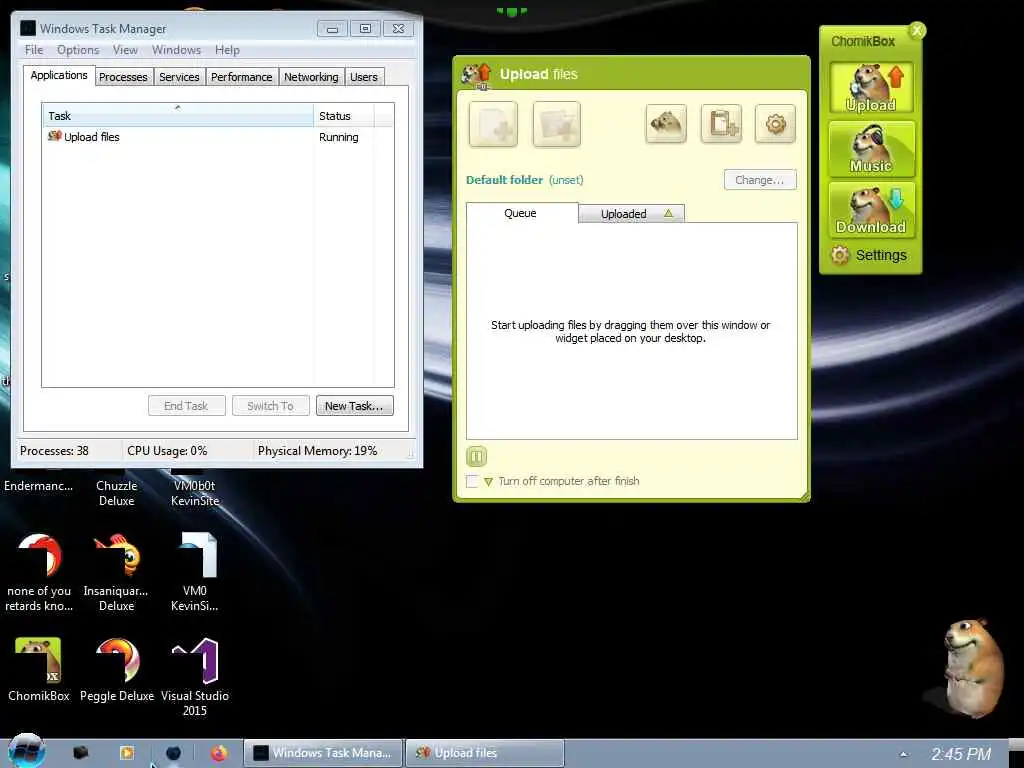Sort by the Task column header
The width and height of the screenshot is (1024, 768).
tap(178, 116)
